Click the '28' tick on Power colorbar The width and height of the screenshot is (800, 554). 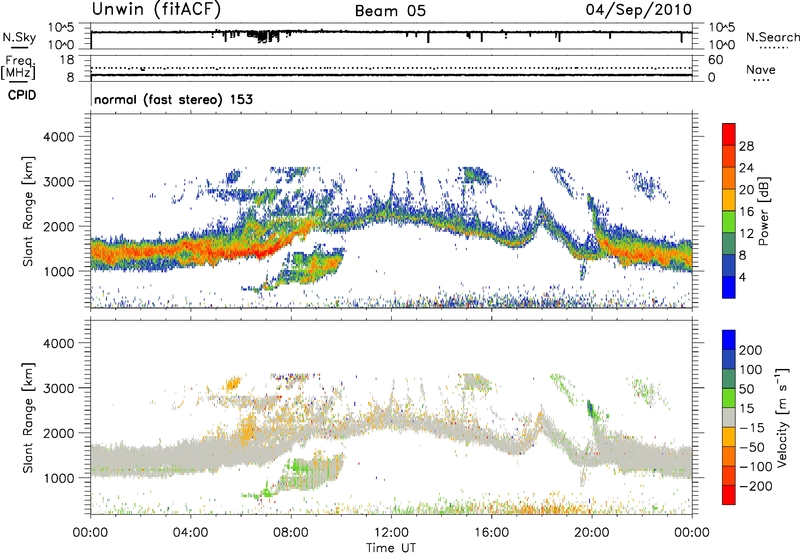(x=746, y=146)
